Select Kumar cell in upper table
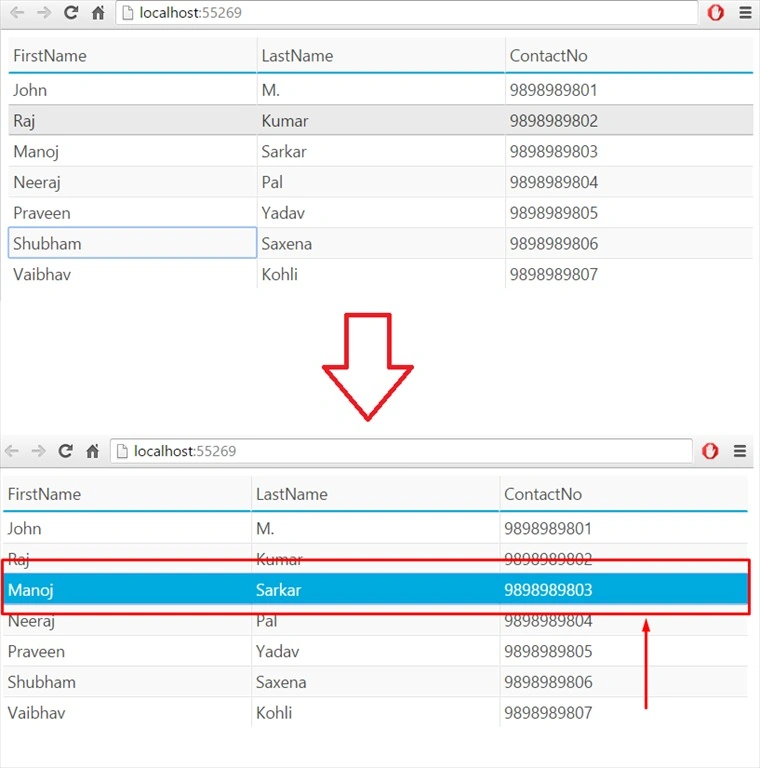 click(x=381, y=120)
